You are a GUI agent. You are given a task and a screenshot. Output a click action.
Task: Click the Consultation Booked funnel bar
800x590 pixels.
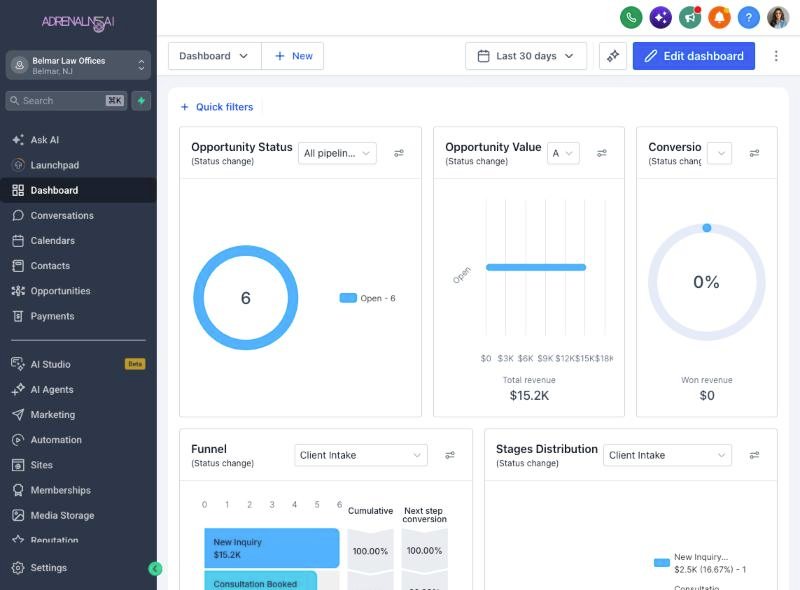point(260,580)
